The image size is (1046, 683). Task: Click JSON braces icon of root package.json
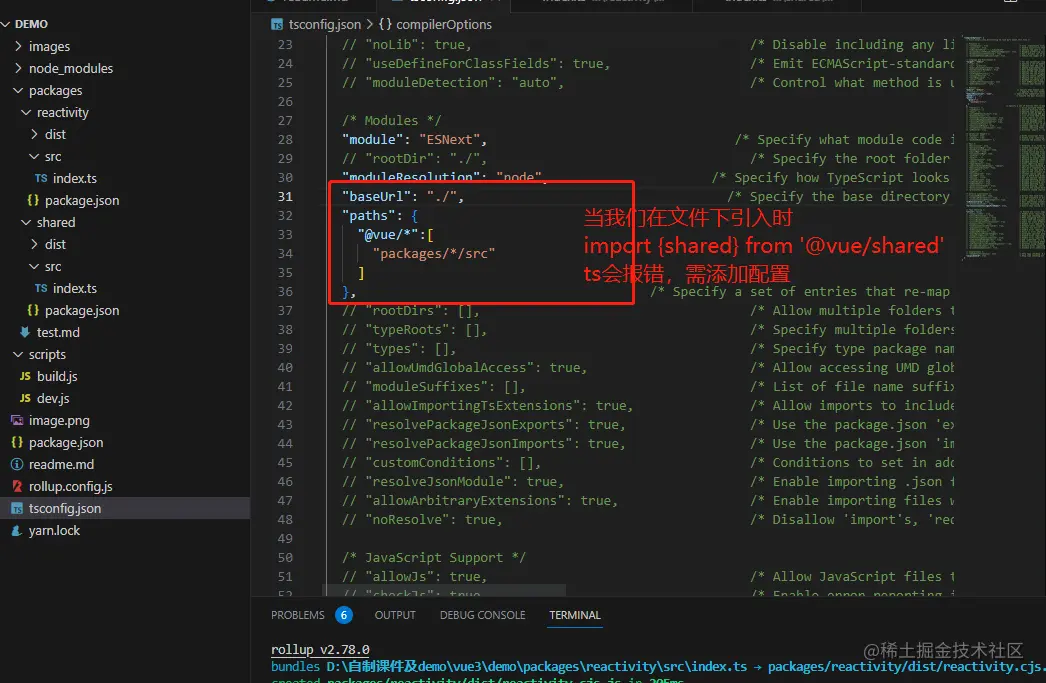pos(17,442)
